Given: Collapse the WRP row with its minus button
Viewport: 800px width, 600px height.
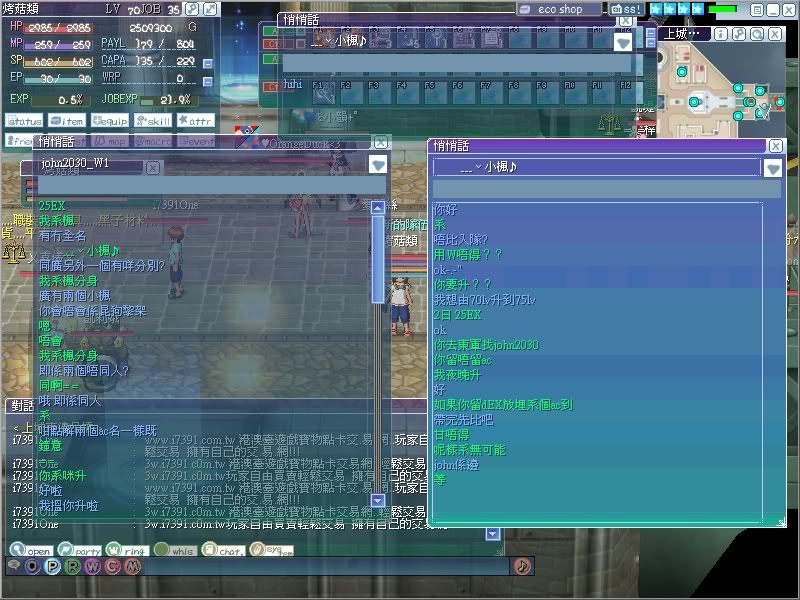Looking at the screenshot, I should point(208,82).
